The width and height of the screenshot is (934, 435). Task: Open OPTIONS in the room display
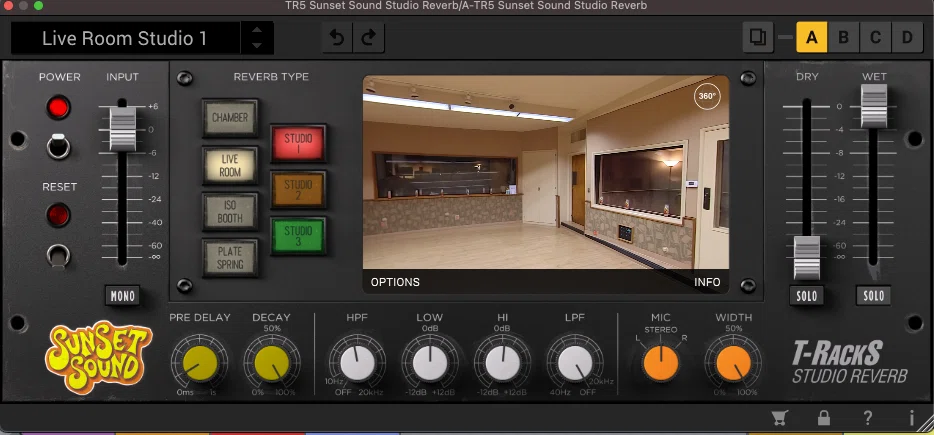click(x=395, y=282)
